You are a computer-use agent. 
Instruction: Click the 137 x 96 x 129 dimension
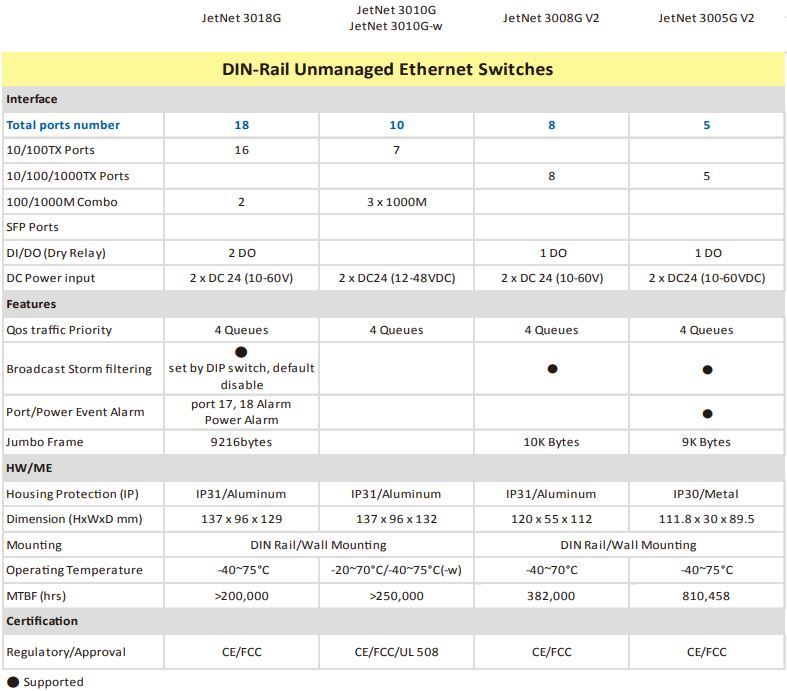coord(241,519)
